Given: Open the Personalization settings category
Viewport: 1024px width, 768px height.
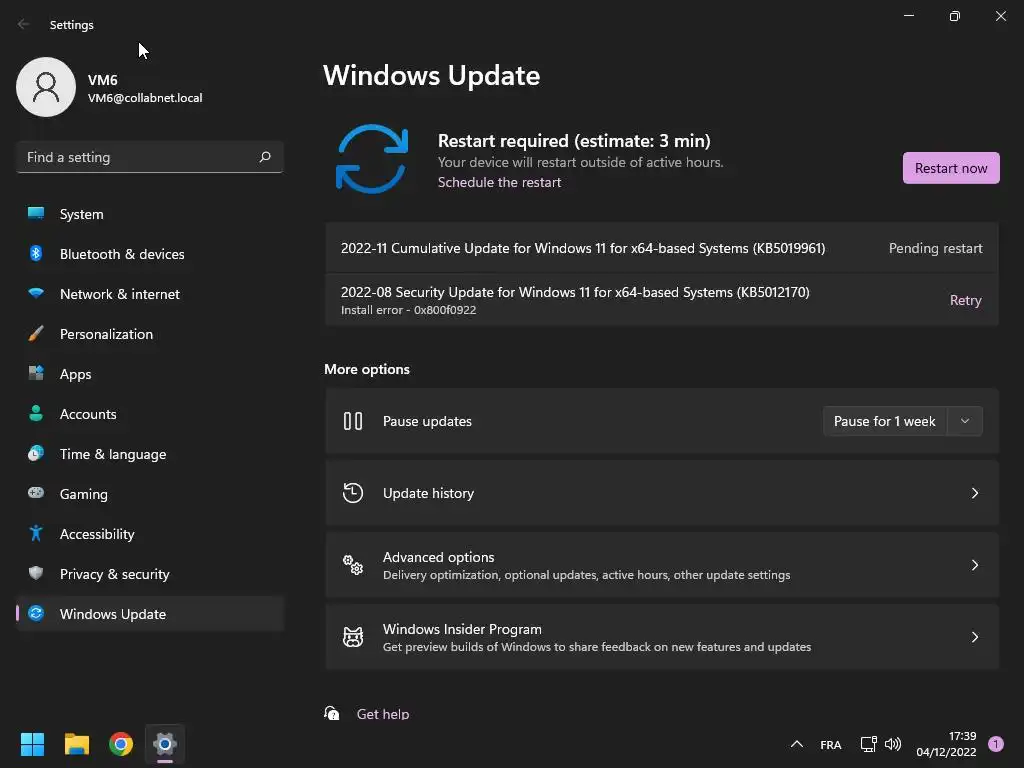Looking at the screenshot, I should 106,334.
